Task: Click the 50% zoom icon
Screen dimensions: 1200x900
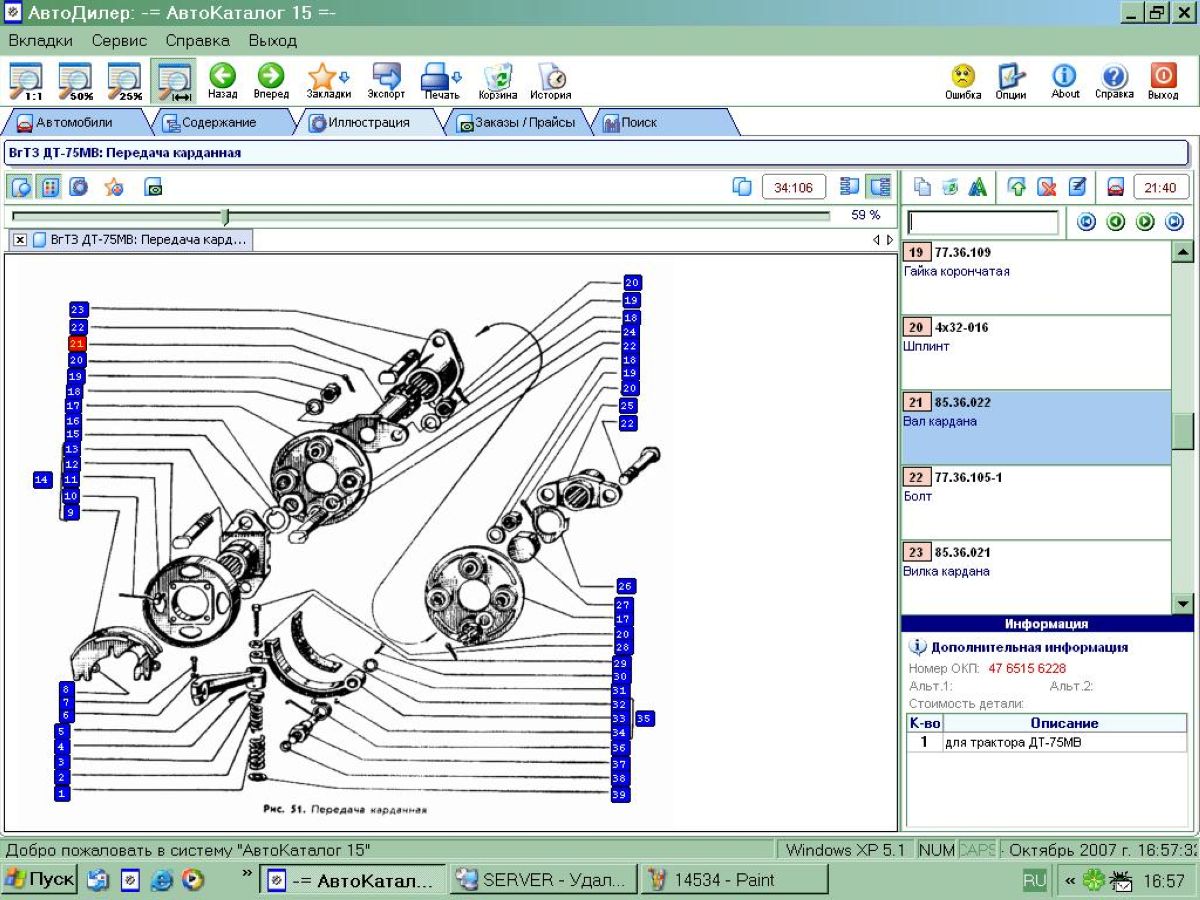Action: tap(75, 81)
